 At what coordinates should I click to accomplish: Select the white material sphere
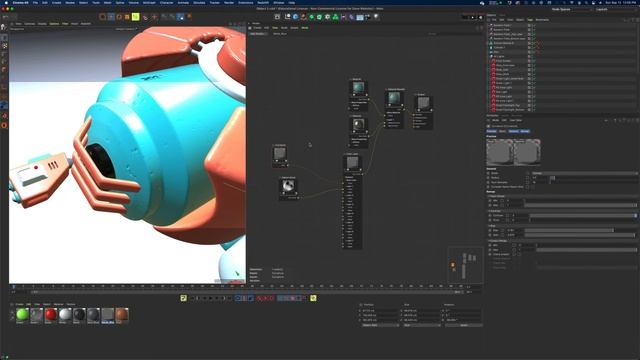(65, 315)
